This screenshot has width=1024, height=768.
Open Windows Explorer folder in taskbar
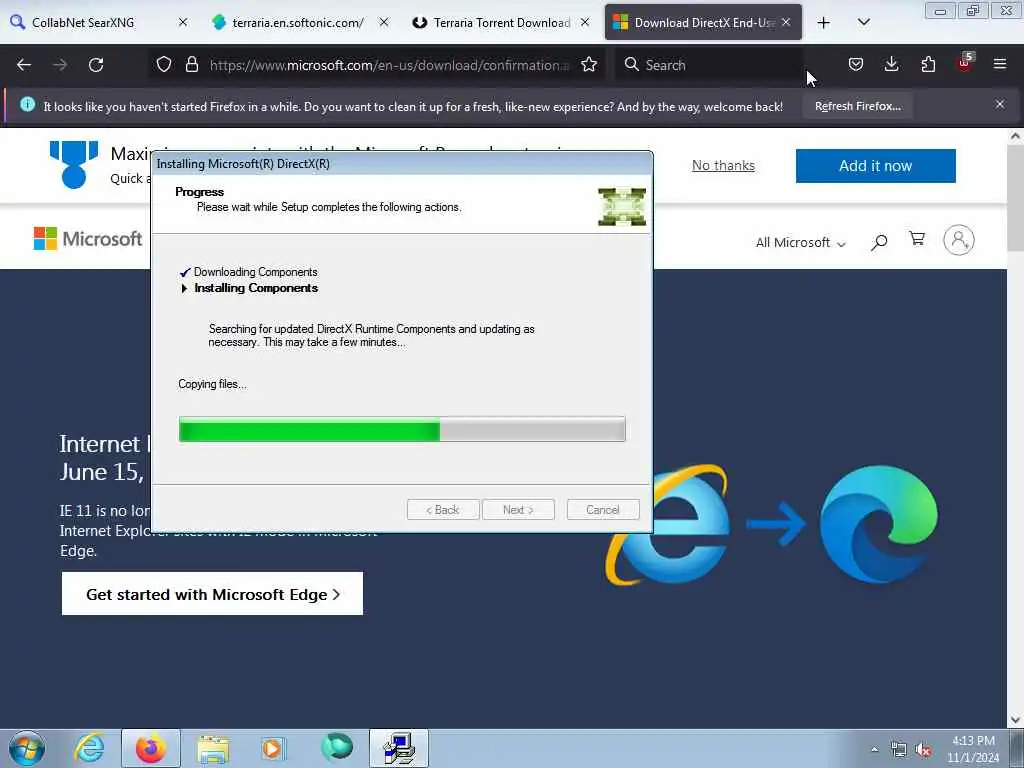coord(213,749)
